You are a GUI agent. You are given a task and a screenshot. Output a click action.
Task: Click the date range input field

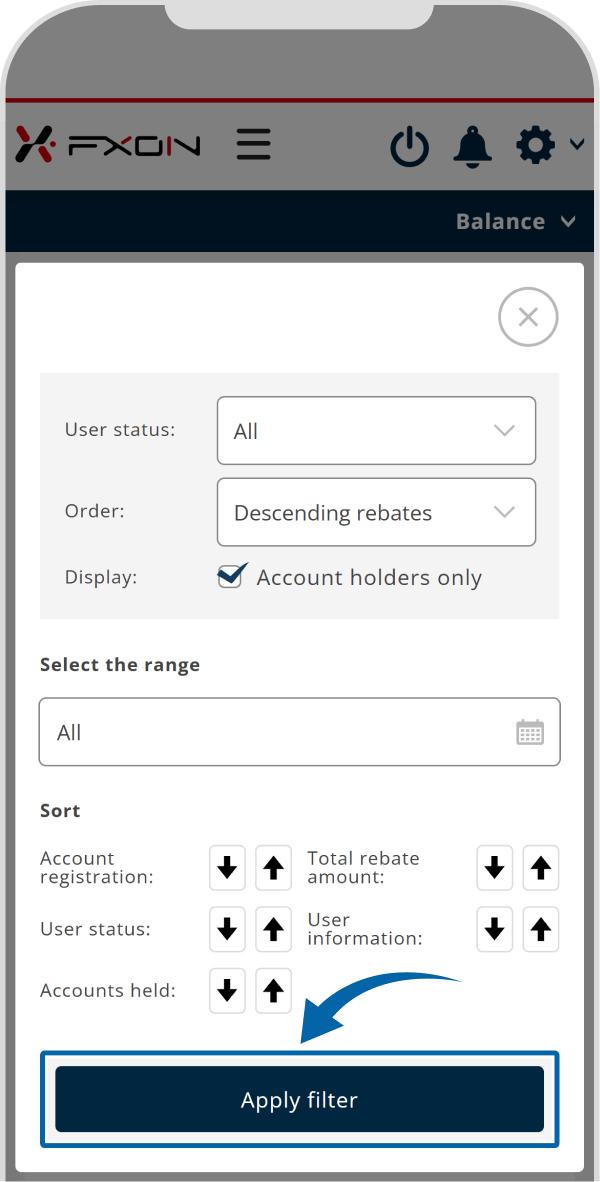(x=280, y=732)
